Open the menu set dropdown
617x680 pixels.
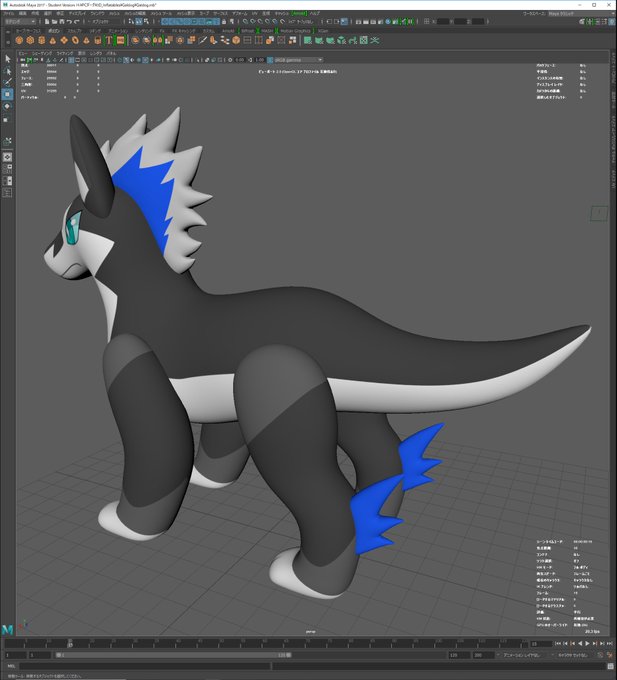coord(20,21)
